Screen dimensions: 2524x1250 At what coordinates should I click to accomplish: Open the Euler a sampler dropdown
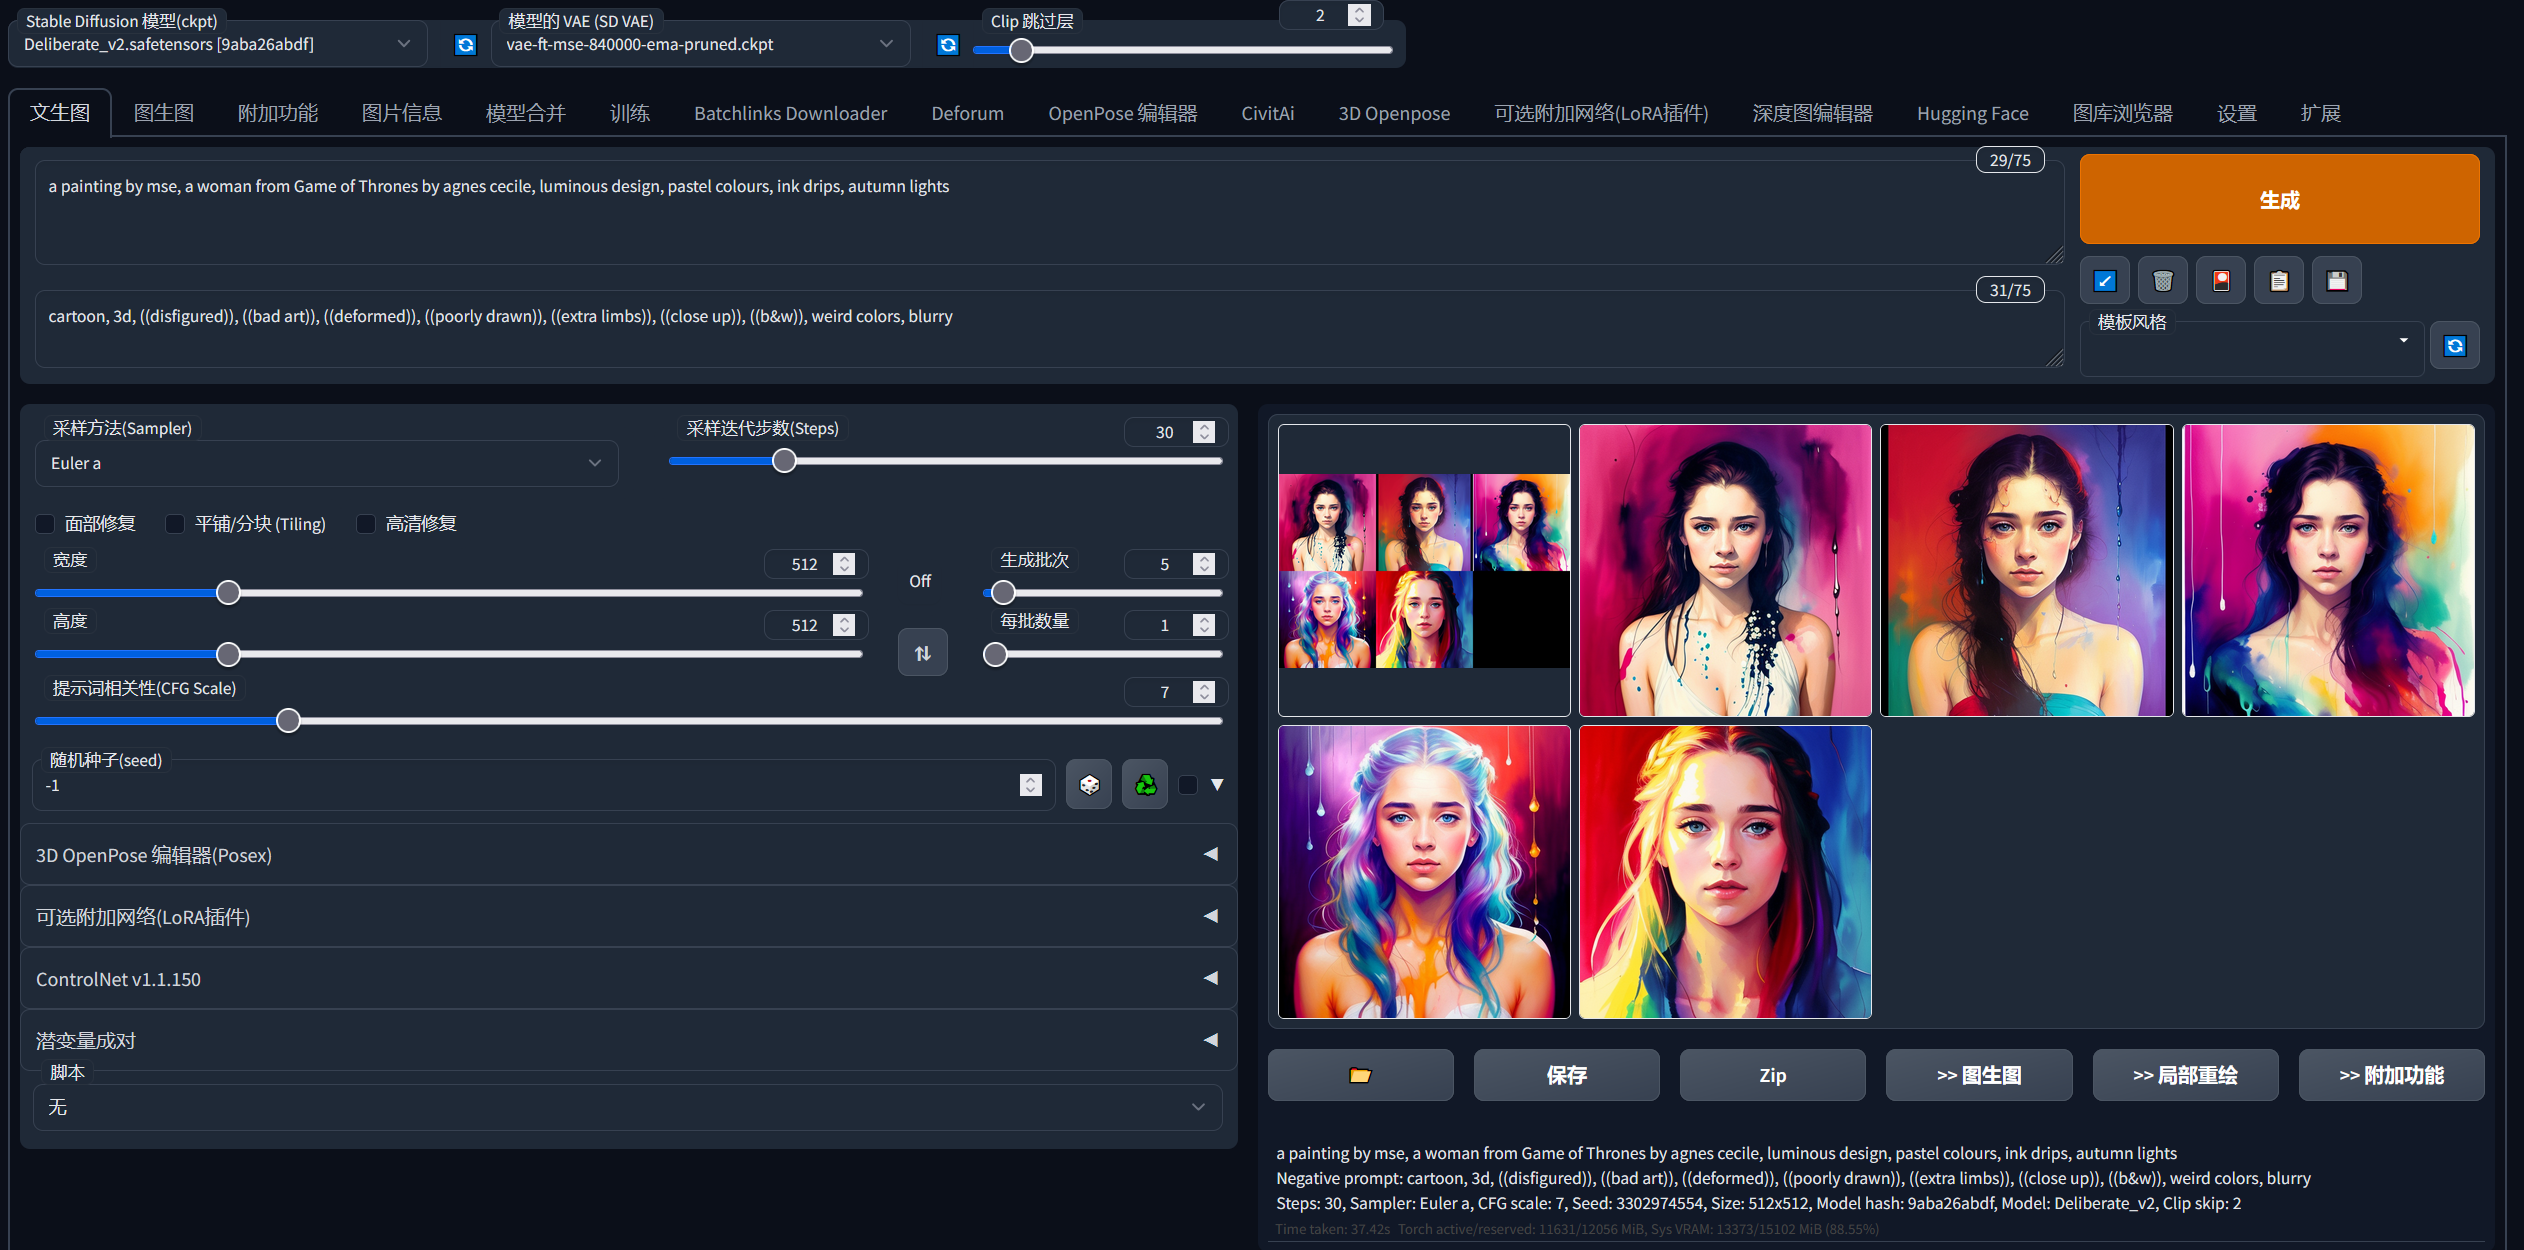326,463
